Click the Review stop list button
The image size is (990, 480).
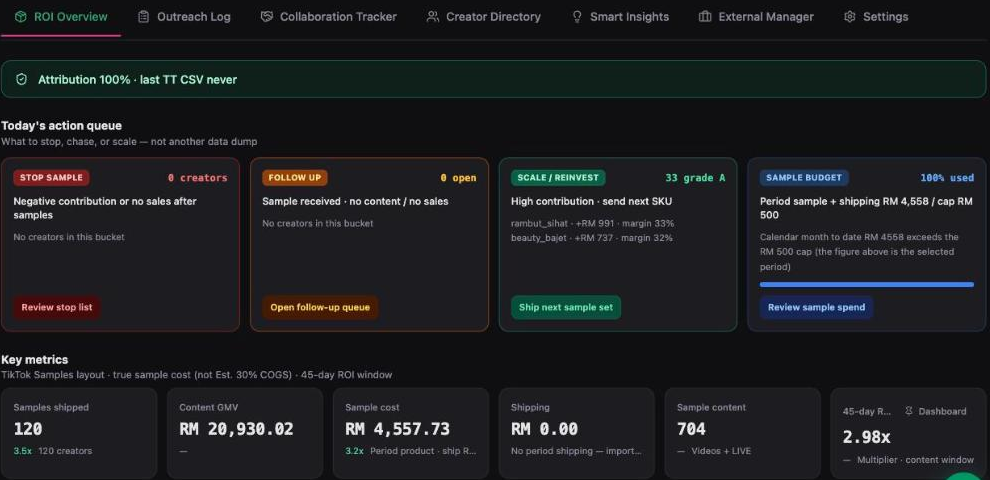click(57, 308)
